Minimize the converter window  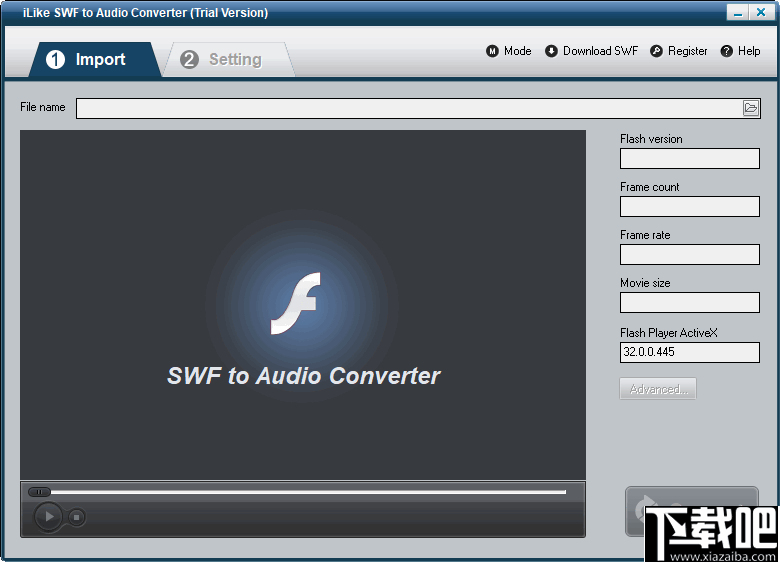point(737,12)
